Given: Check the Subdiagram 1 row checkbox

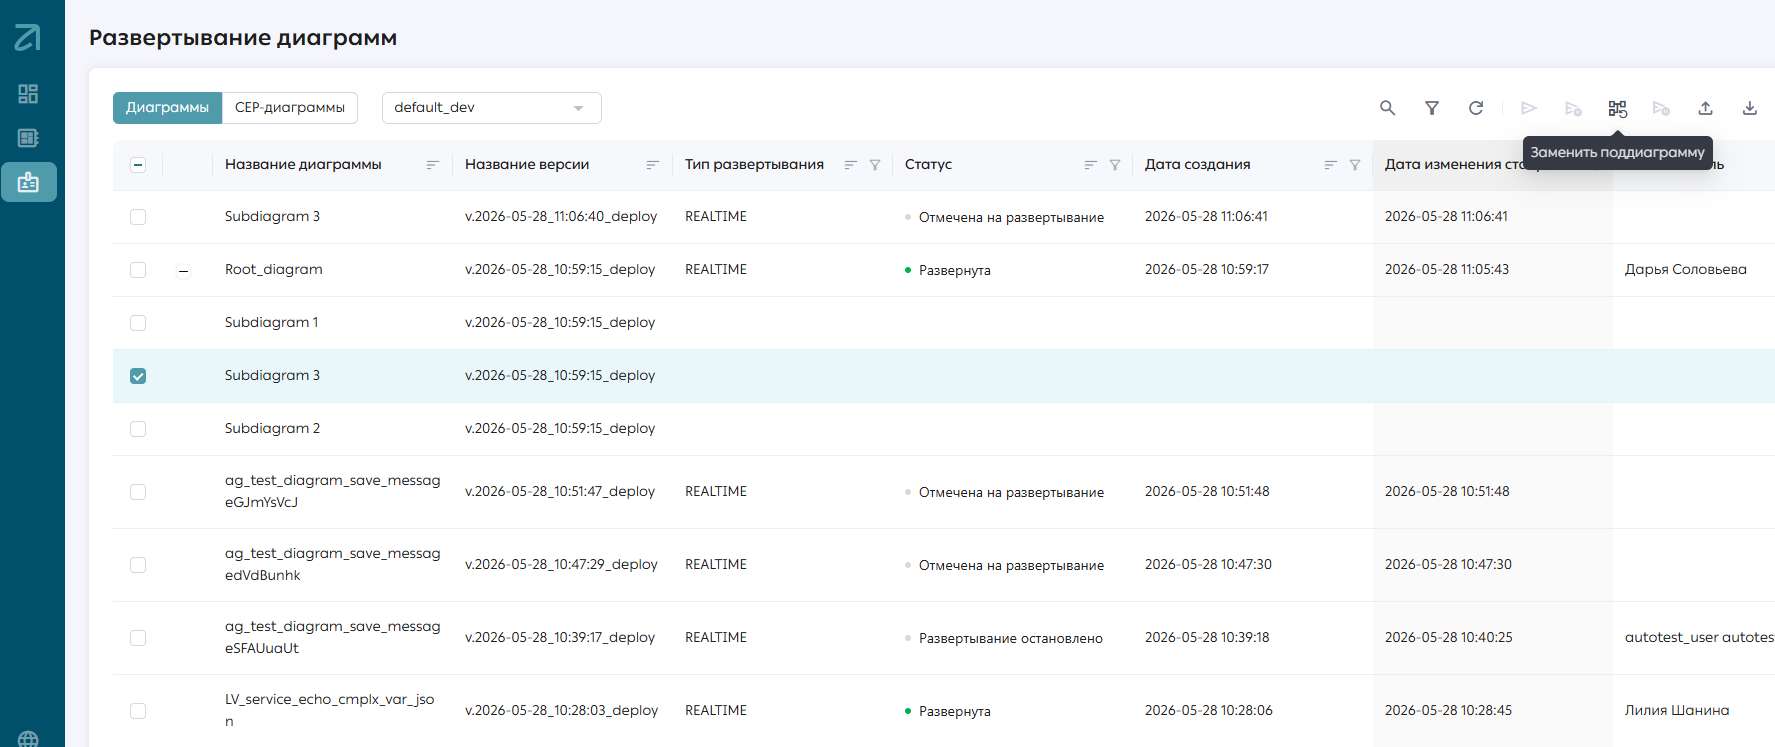Looking at the screenshot, I should 138,323.
